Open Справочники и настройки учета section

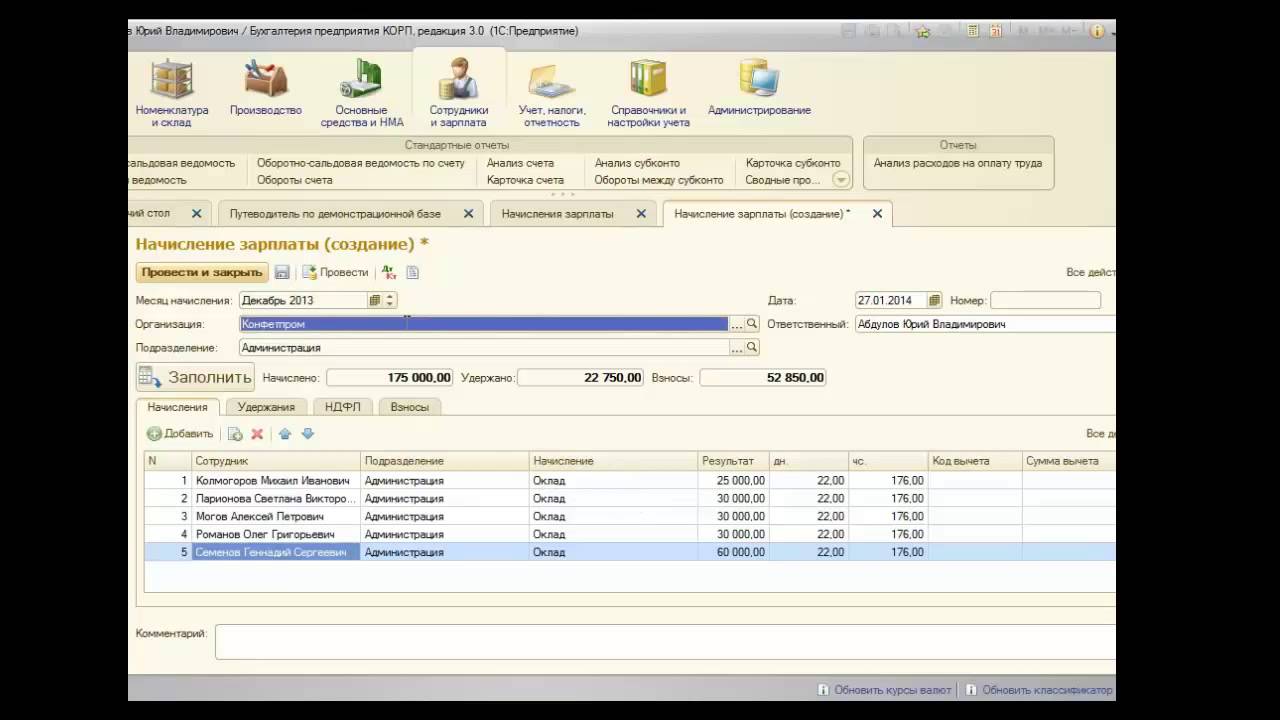tap(648, 94)
